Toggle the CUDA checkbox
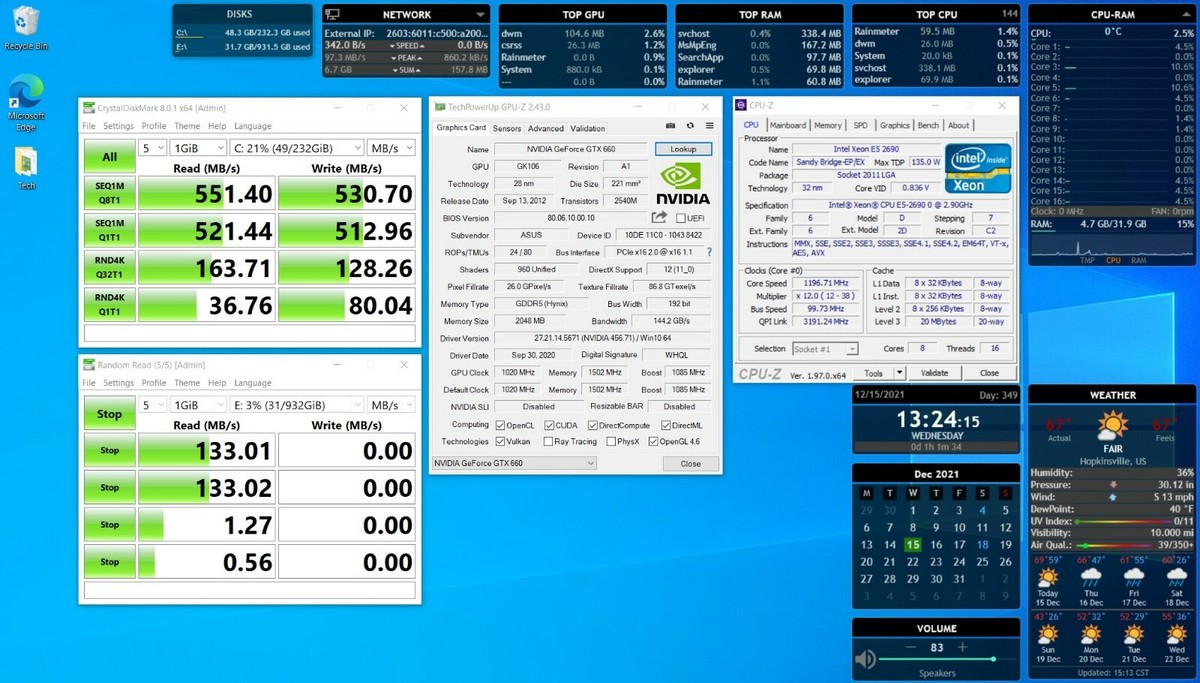The image size is (1200, 683). [548, 424]
